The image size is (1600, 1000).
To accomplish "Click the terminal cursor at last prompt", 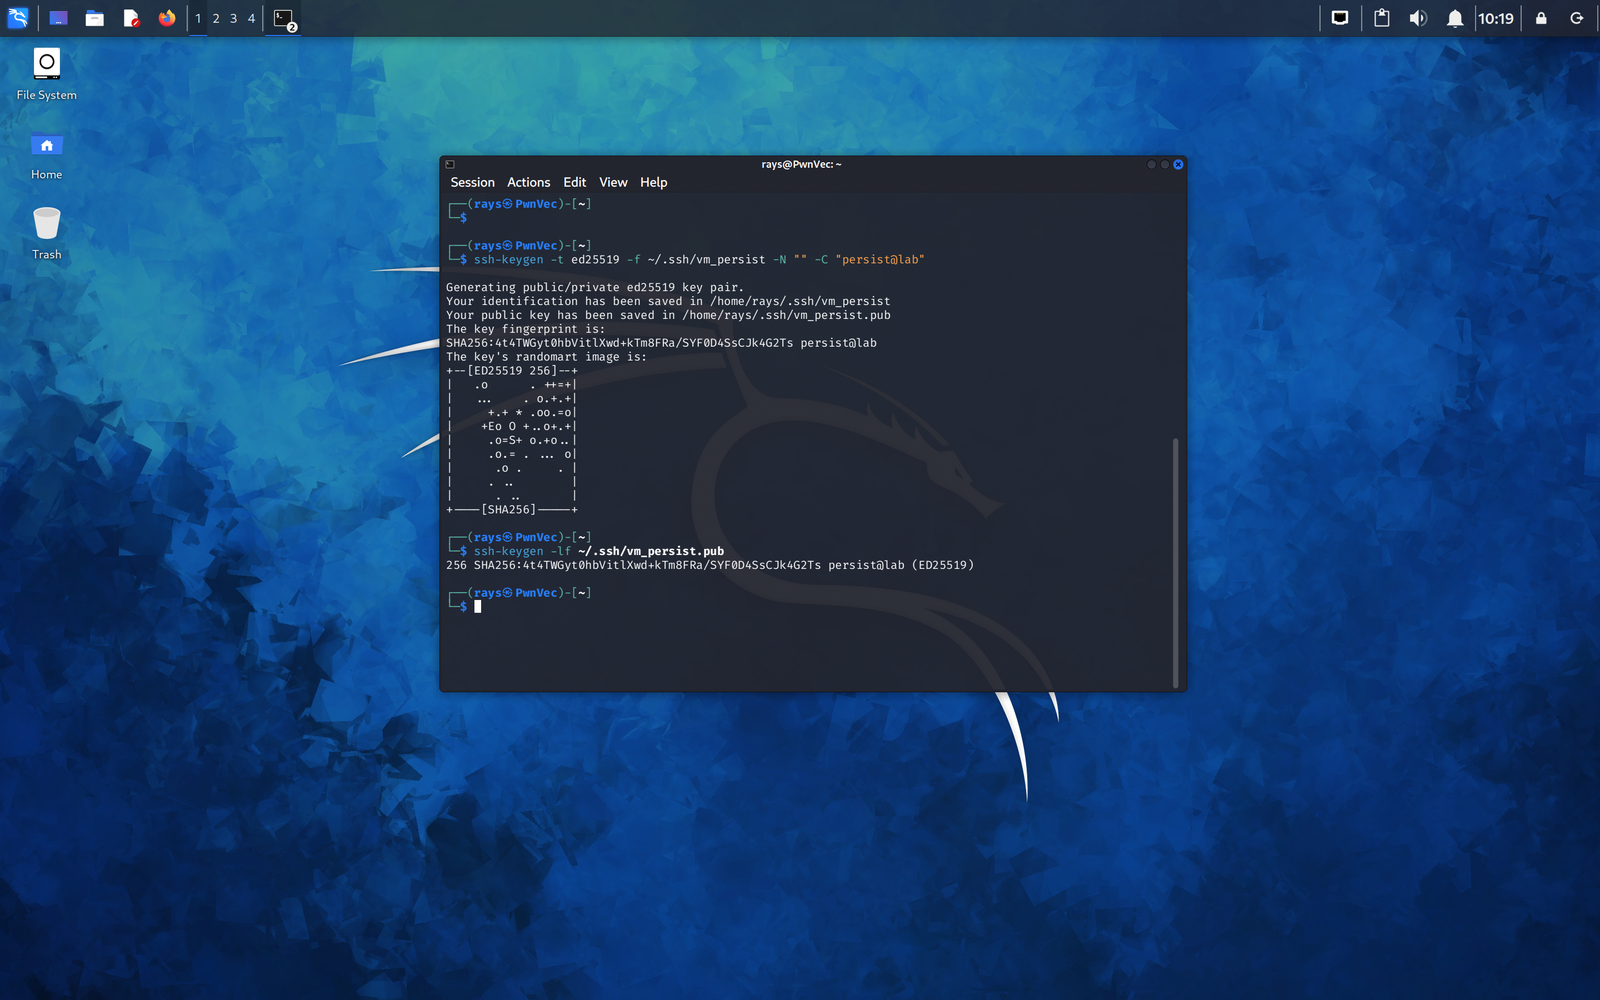I will [x=478, y=606].
